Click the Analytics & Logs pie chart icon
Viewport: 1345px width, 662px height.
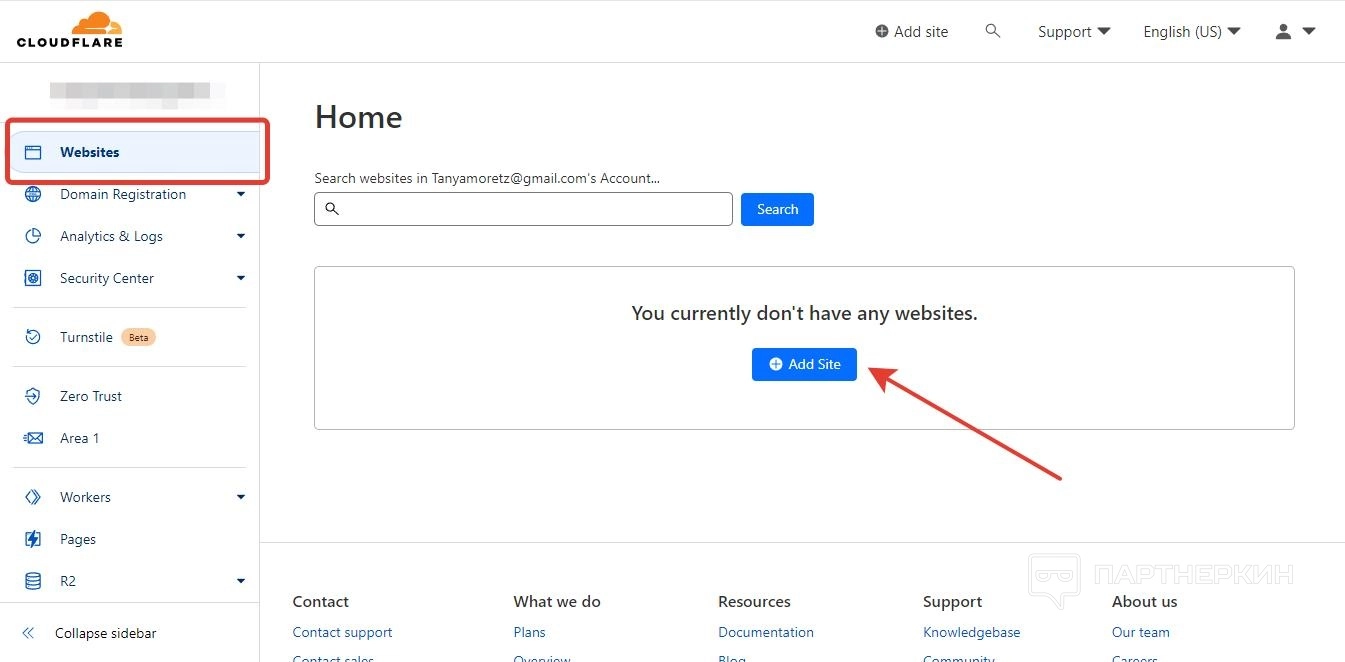coord(33,236)
